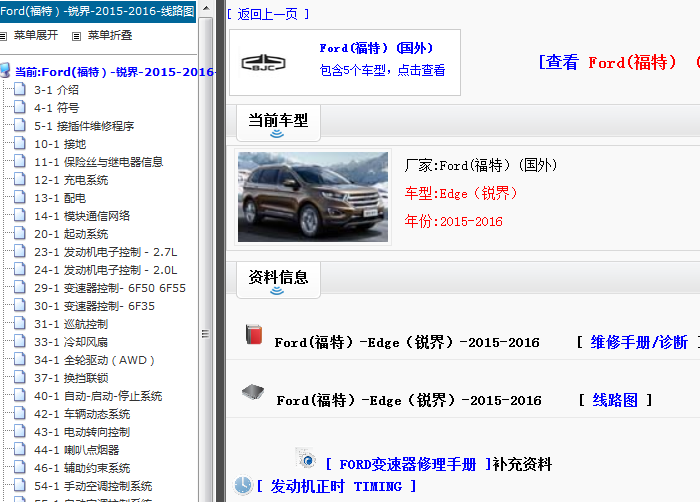This screenshot has width=700, height=502.
Task: Click the title bar Ford(福特)-锐界-2015-2016-线路图
Action: click(x=98, y=11)
